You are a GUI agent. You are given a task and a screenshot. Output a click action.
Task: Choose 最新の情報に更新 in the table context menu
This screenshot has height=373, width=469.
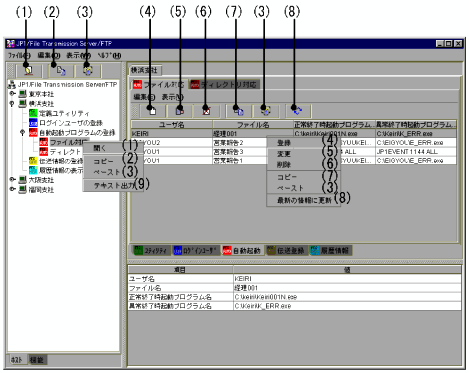304,200
